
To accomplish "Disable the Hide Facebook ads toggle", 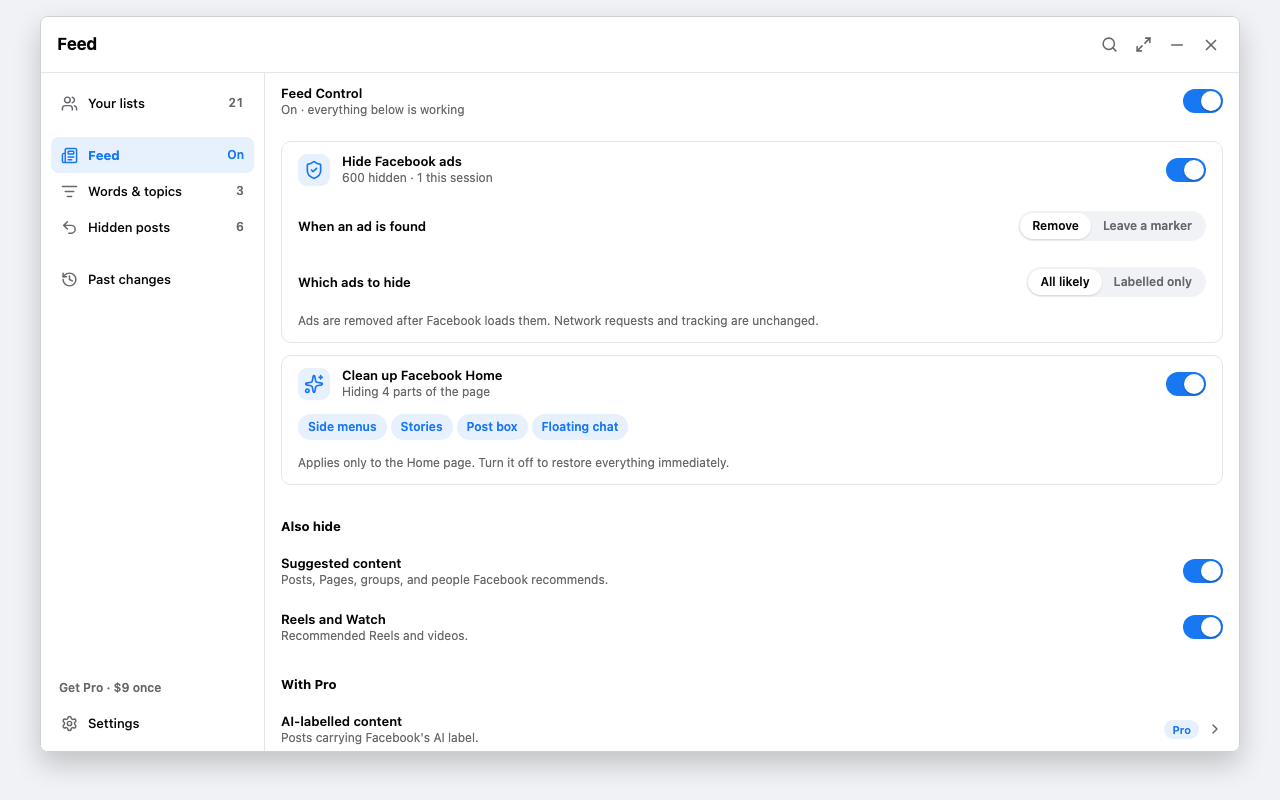I will click(1186, 170).
